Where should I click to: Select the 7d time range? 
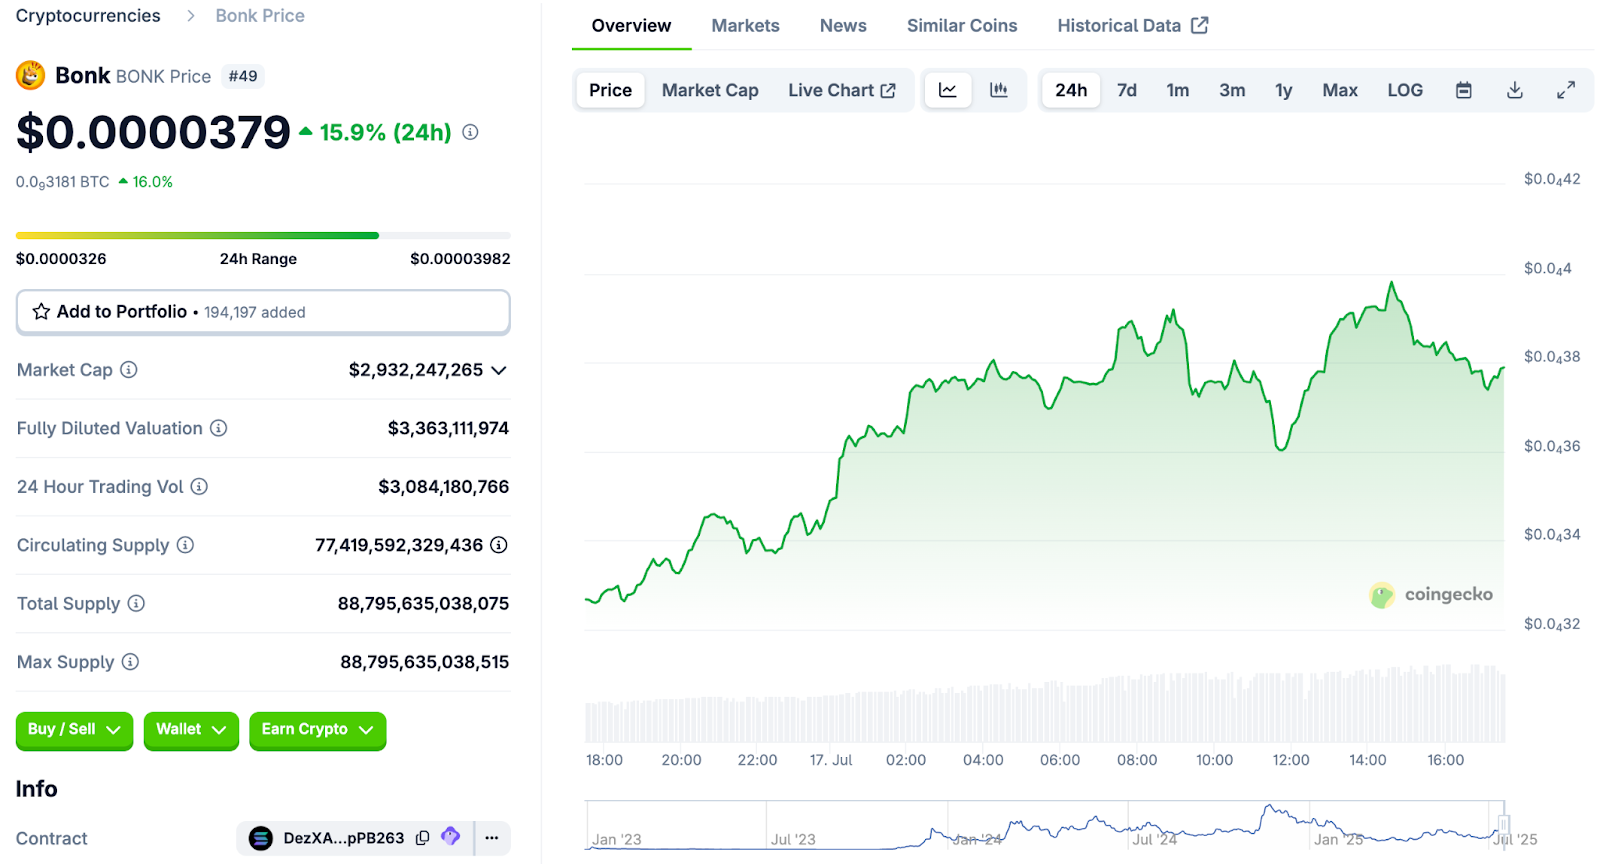tap(1127, 90)
